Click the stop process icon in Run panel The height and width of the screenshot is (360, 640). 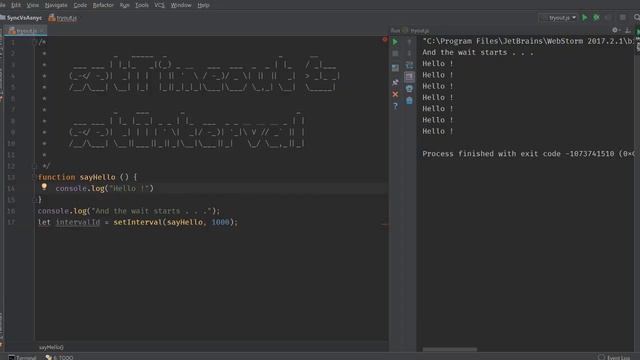pos(395,53)
